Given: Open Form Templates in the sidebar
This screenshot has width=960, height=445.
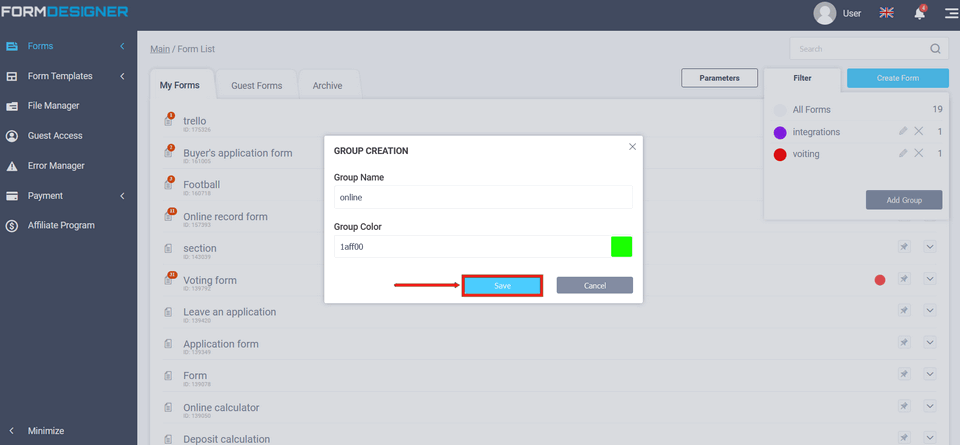Looking at the screenshot, I should [60, 76].
